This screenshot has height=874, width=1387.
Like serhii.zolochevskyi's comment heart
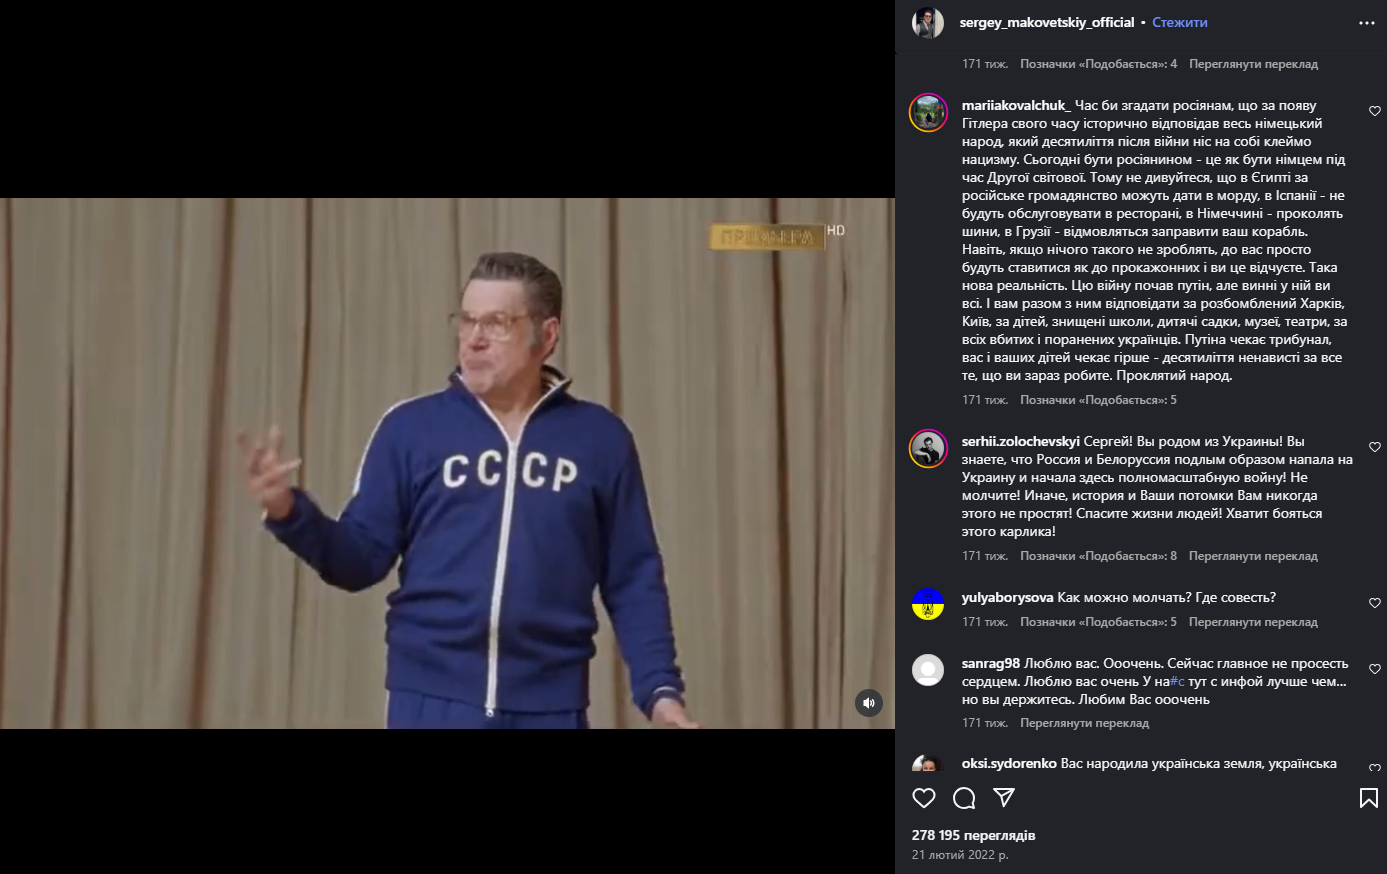click(1375, 447)
